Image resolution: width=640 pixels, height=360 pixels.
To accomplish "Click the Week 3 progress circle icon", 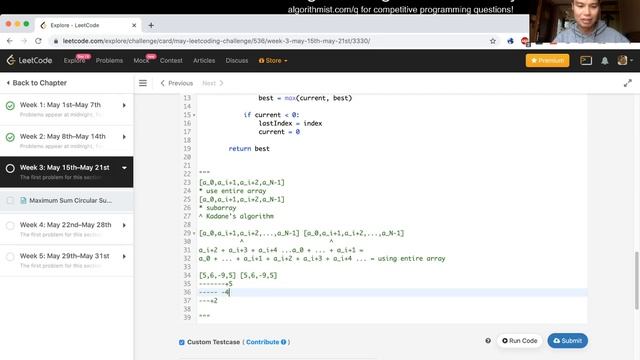I will coord(10,168).
